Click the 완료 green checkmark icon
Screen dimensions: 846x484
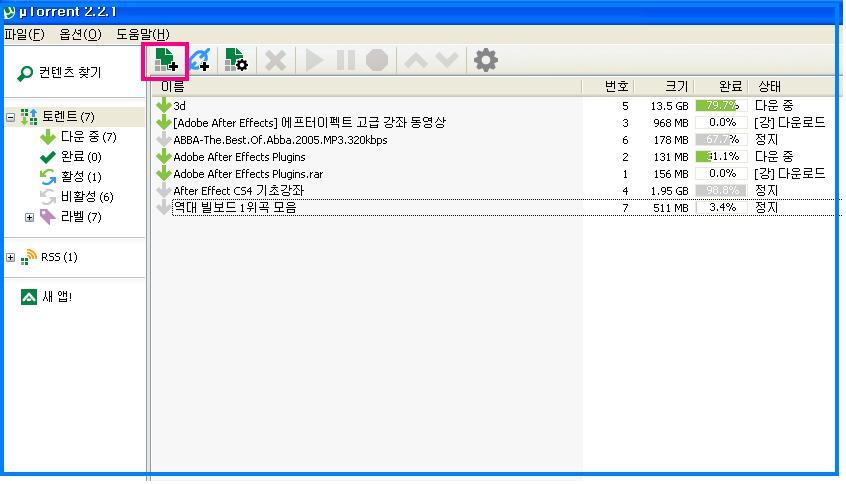[47, 157]
